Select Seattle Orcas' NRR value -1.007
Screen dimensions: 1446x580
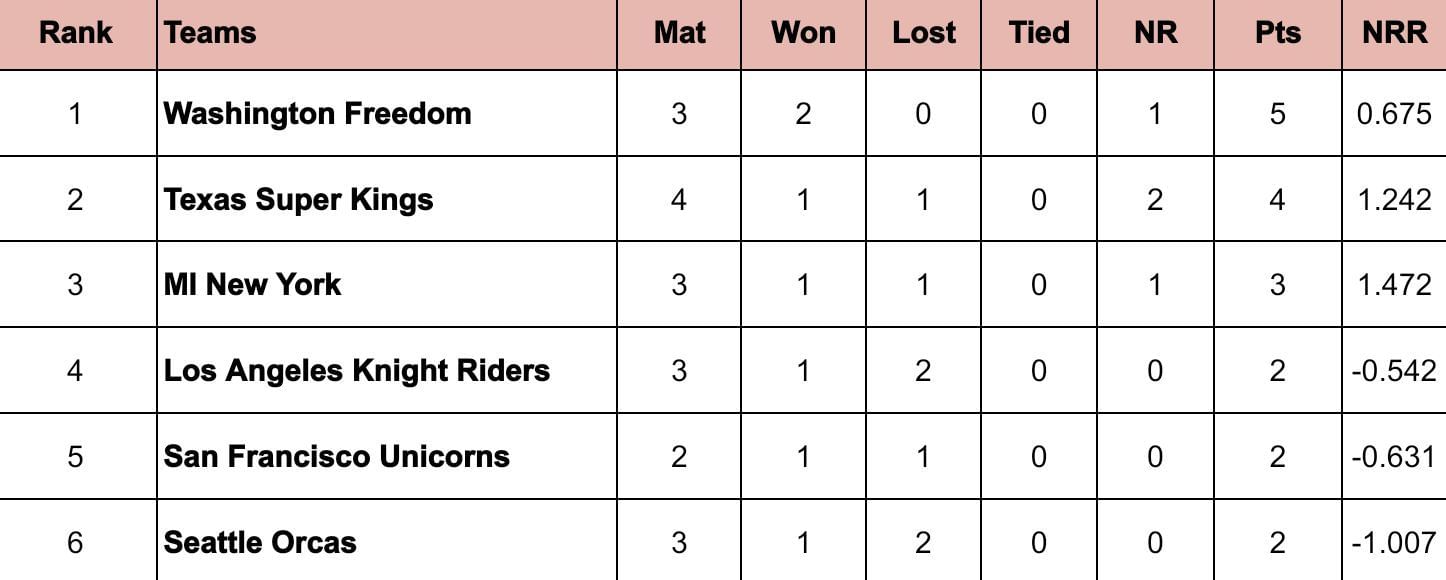[x=1394, y=543]
